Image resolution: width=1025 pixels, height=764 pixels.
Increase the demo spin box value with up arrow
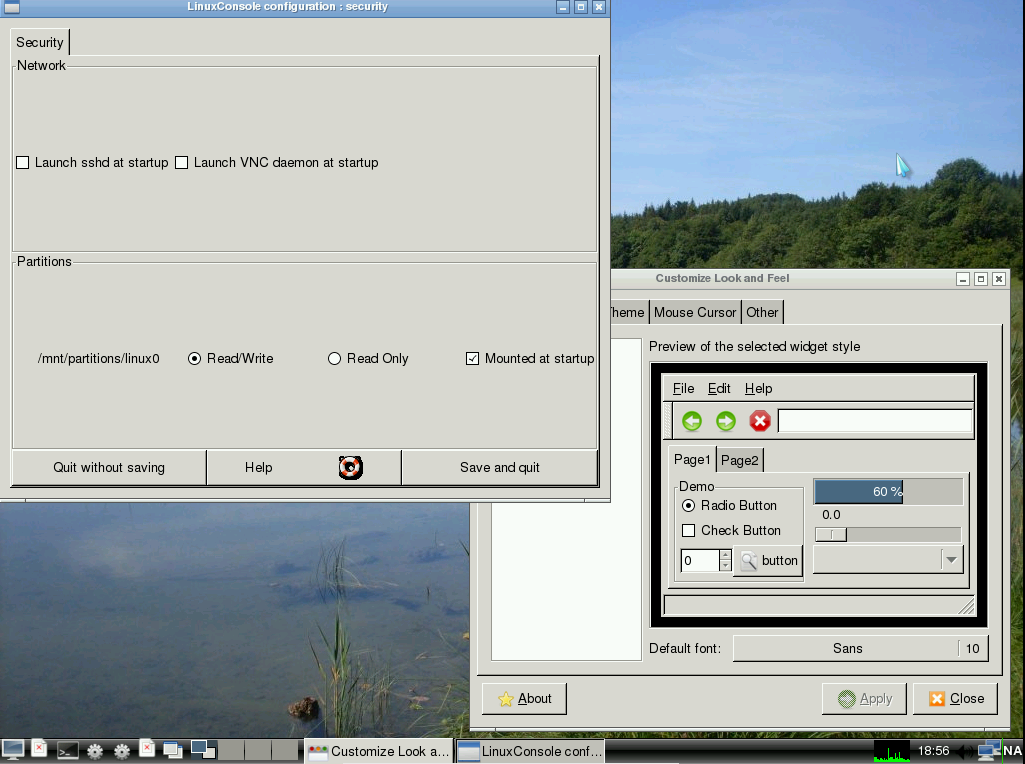tap(725, 555)
